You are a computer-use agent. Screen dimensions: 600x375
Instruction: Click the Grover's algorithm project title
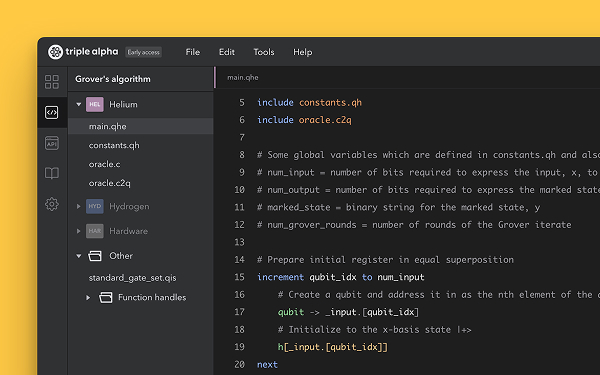112,79
